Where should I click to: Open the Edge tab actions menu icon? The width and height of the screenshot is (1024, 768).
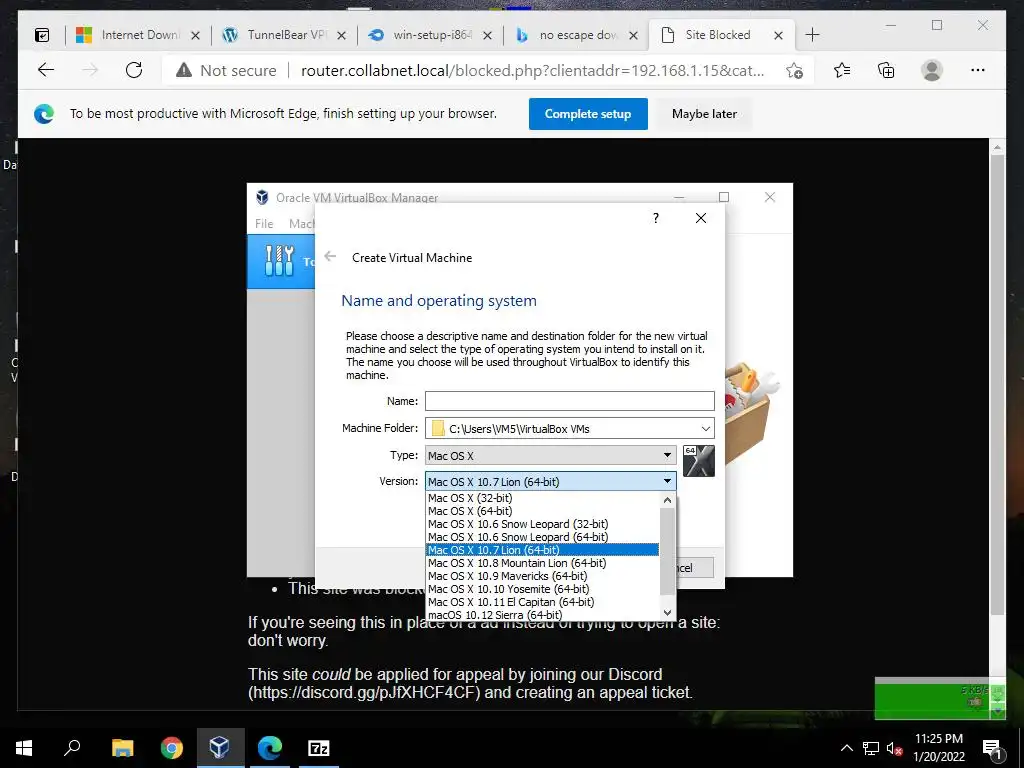pos(42,35)
